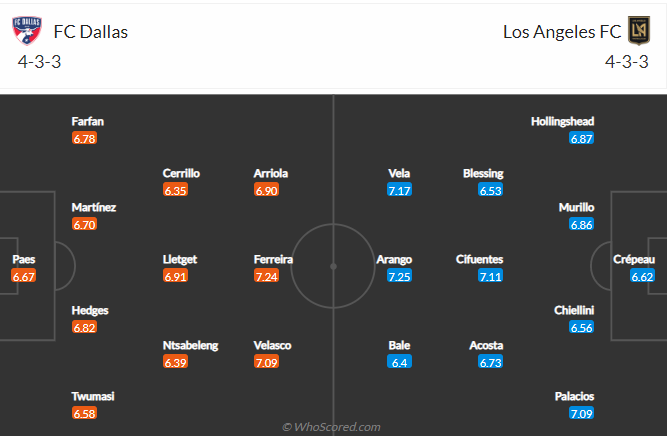Select Farfan player name
The height and width of the screenshot is (436, 670).
click(x=88, y=122)
